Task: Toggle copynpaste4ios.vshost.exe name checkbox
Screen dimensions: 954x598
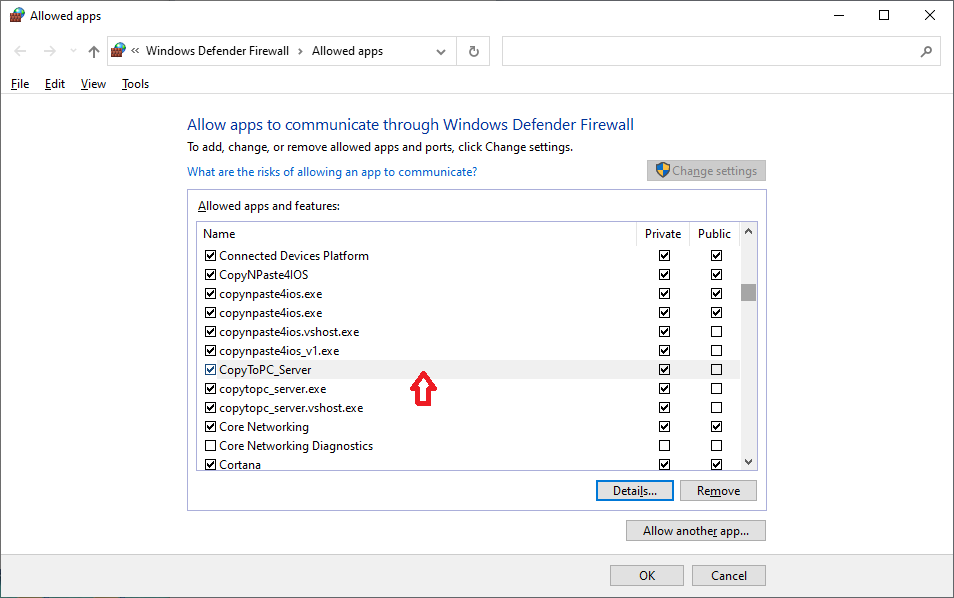Action: tap(211, 332)
